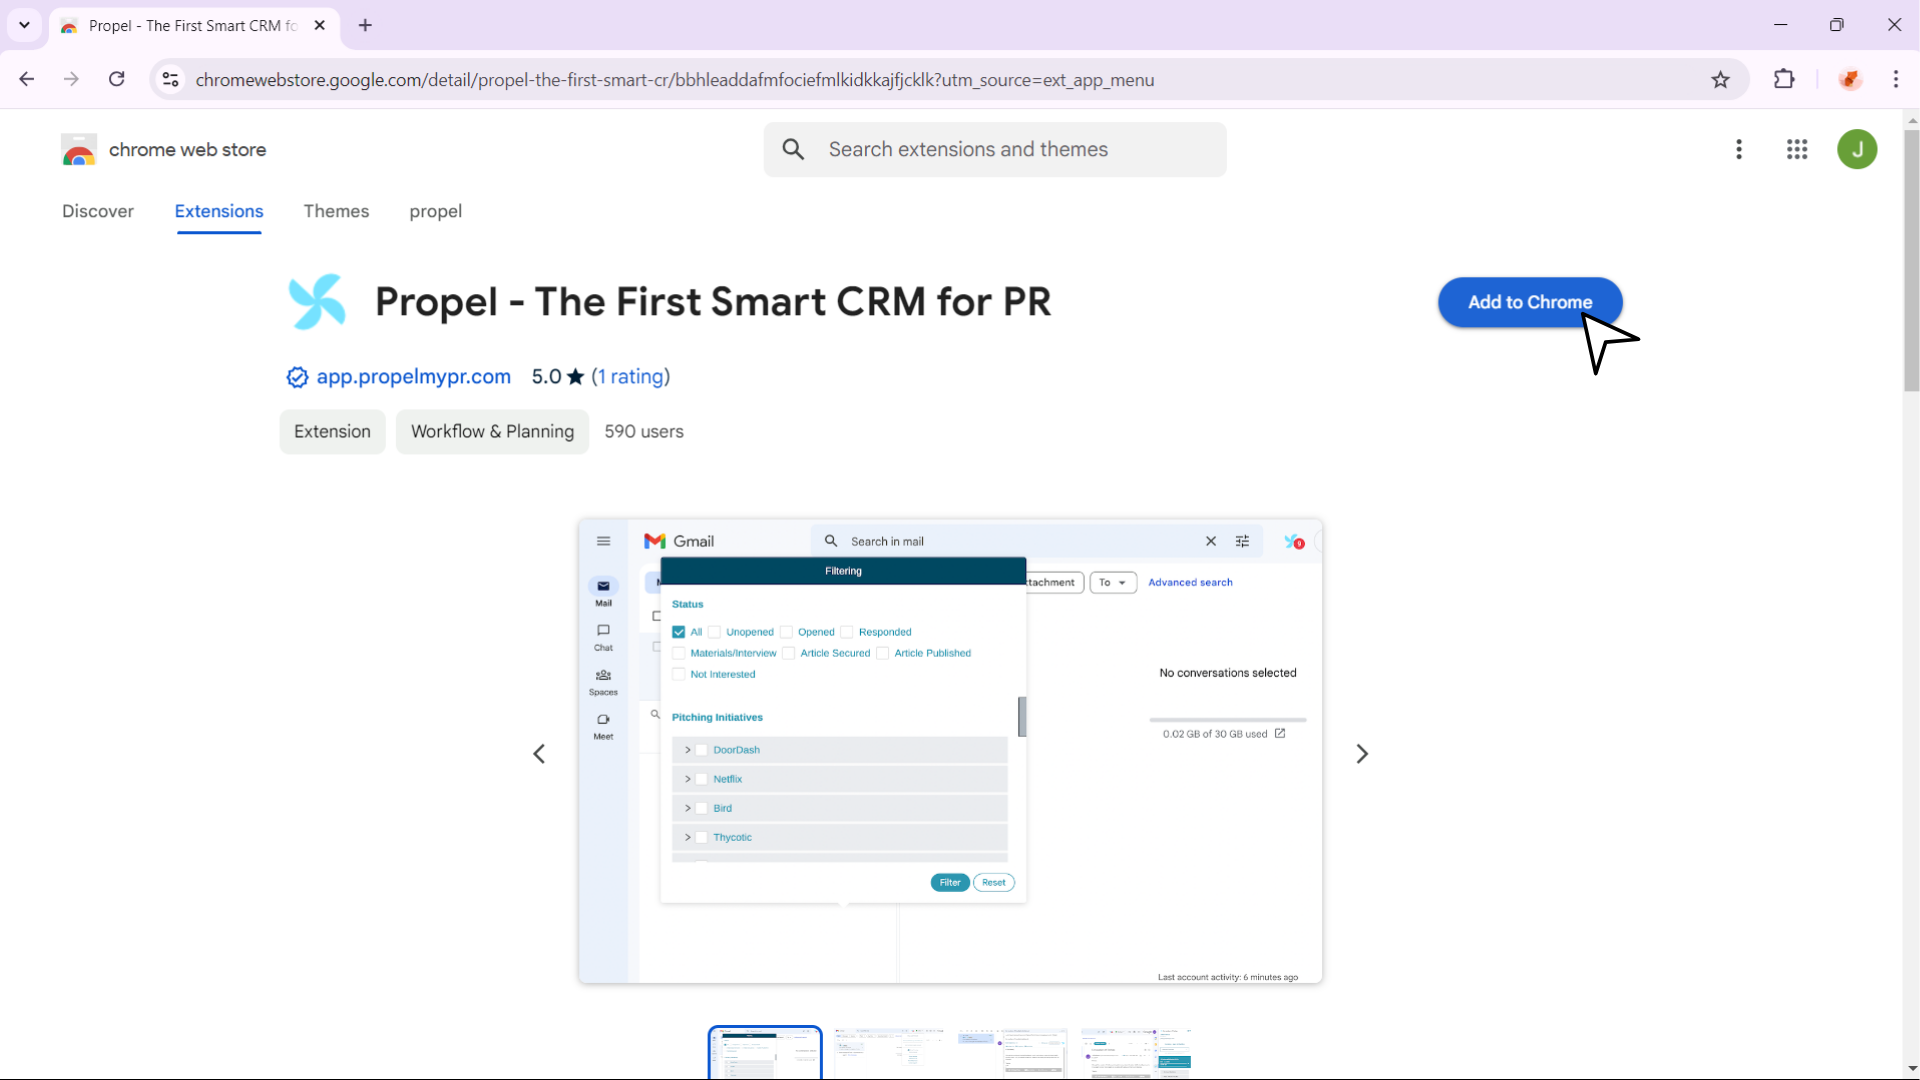Image resolution: width=1920 pixels, height=1080 pixels.
Task: Open site information icon in address bar
Action: coord(171,79)
